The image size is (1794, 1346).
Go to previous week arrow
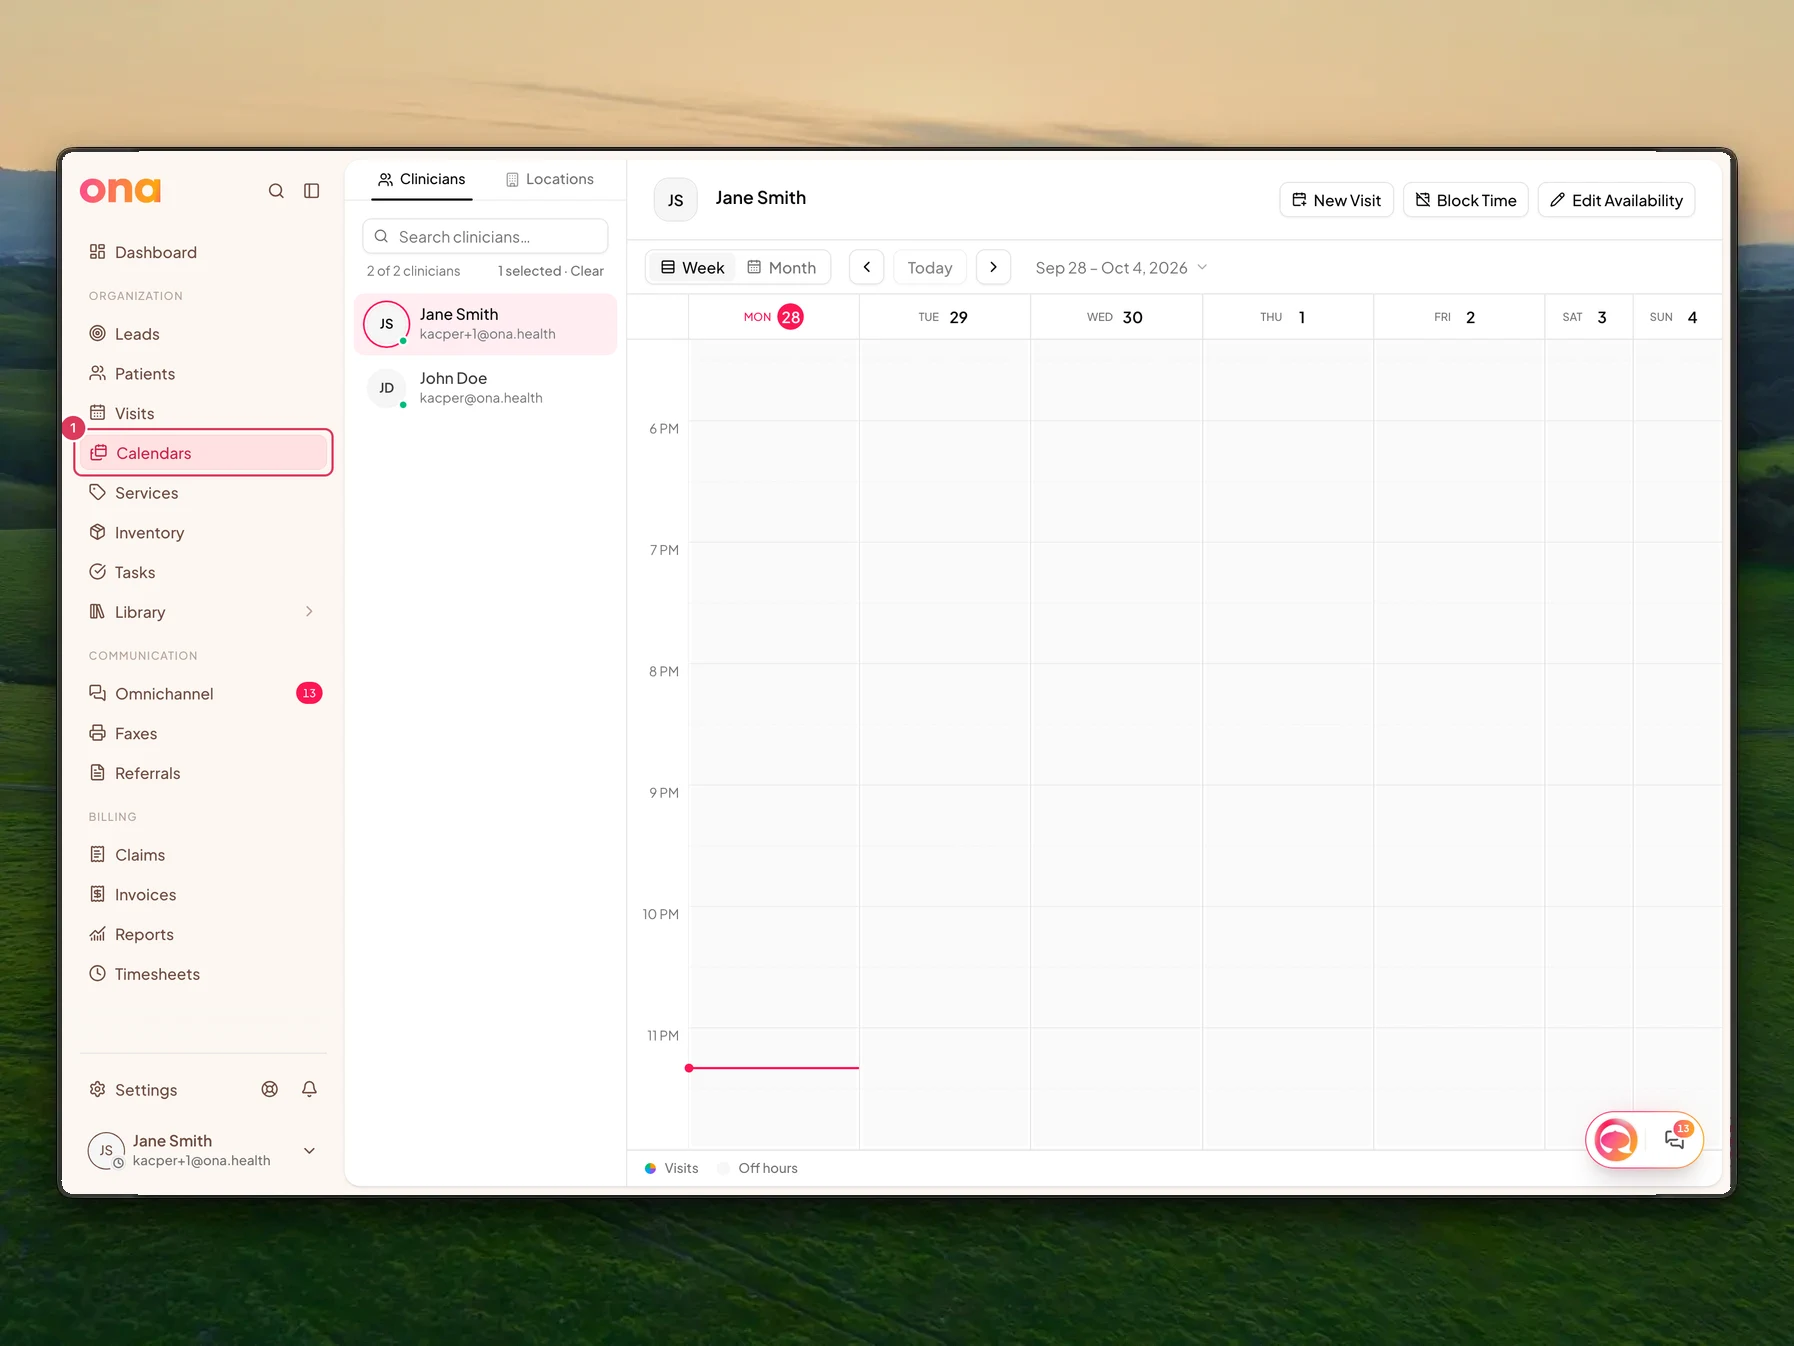[867, 267]
